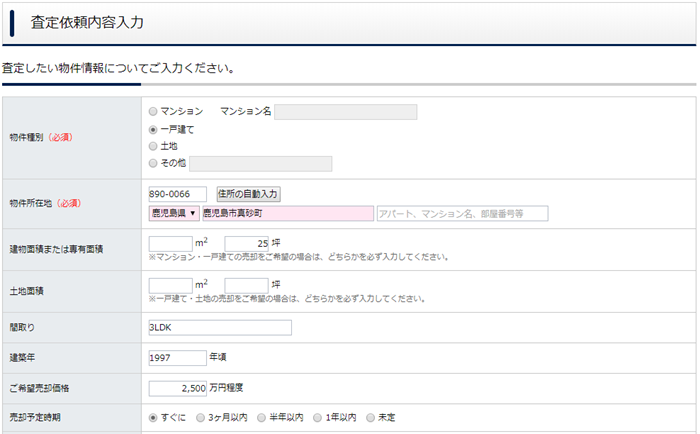Screen dimensions: 700x434
Task: Click the postal code field 890-0066
Action: [x=178, y=194]
